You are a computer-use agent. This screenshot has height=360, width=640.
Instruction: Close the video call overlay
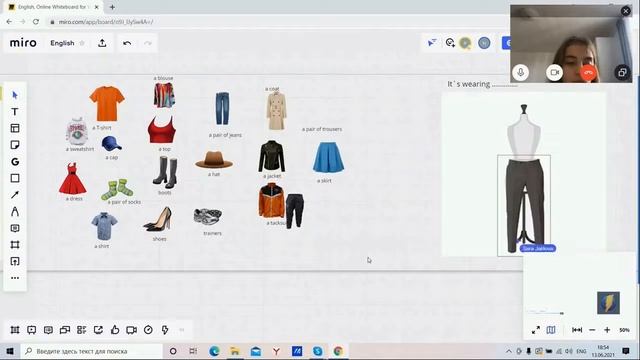coord(626,11)
